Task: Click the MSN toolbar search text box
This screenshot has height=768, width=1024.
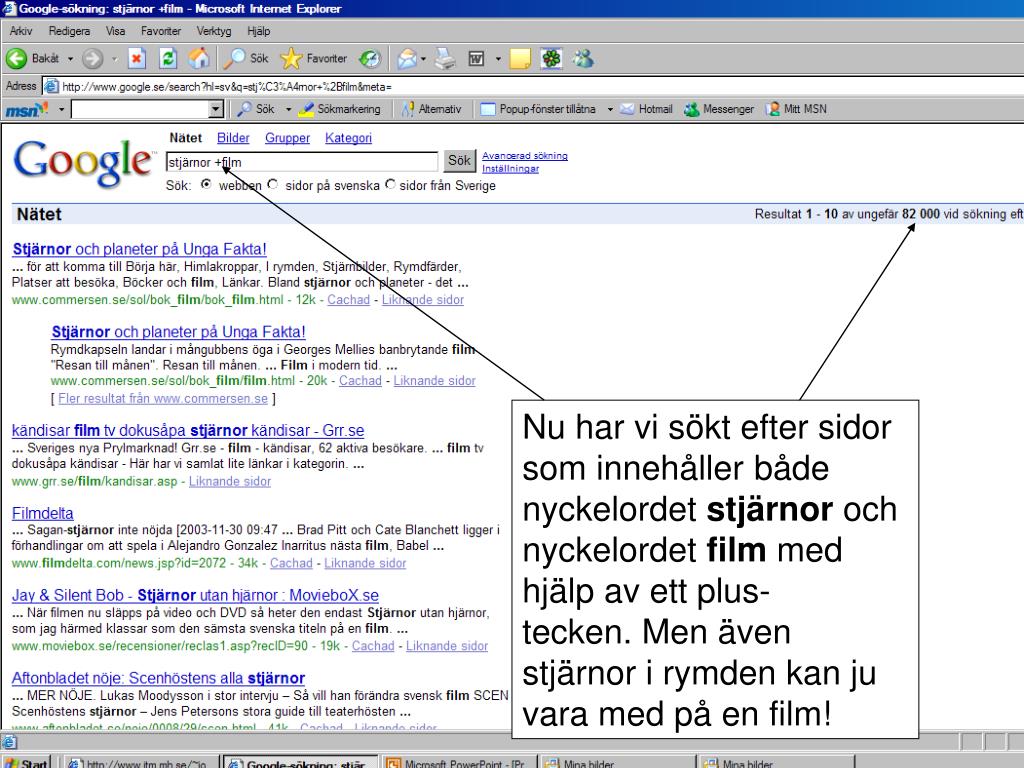Action: pyautogui.click(x=140, y=110)
